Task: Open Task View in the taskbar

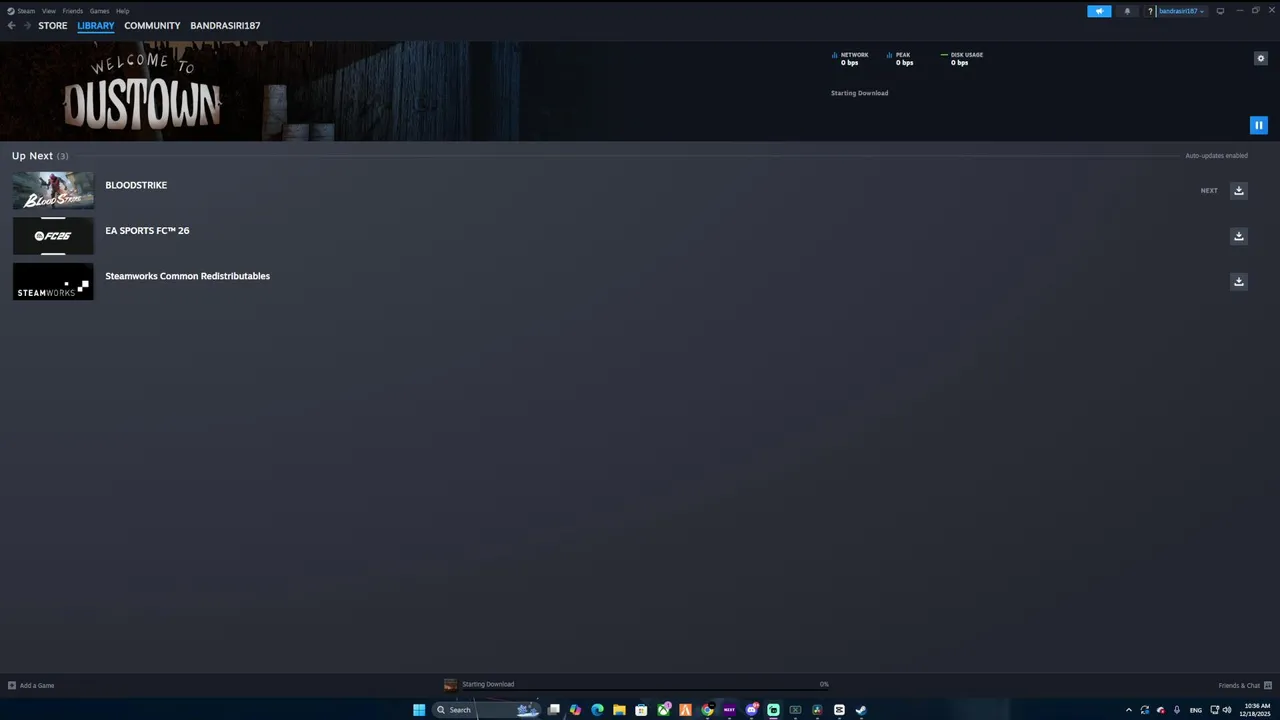Action: point(553,710)
